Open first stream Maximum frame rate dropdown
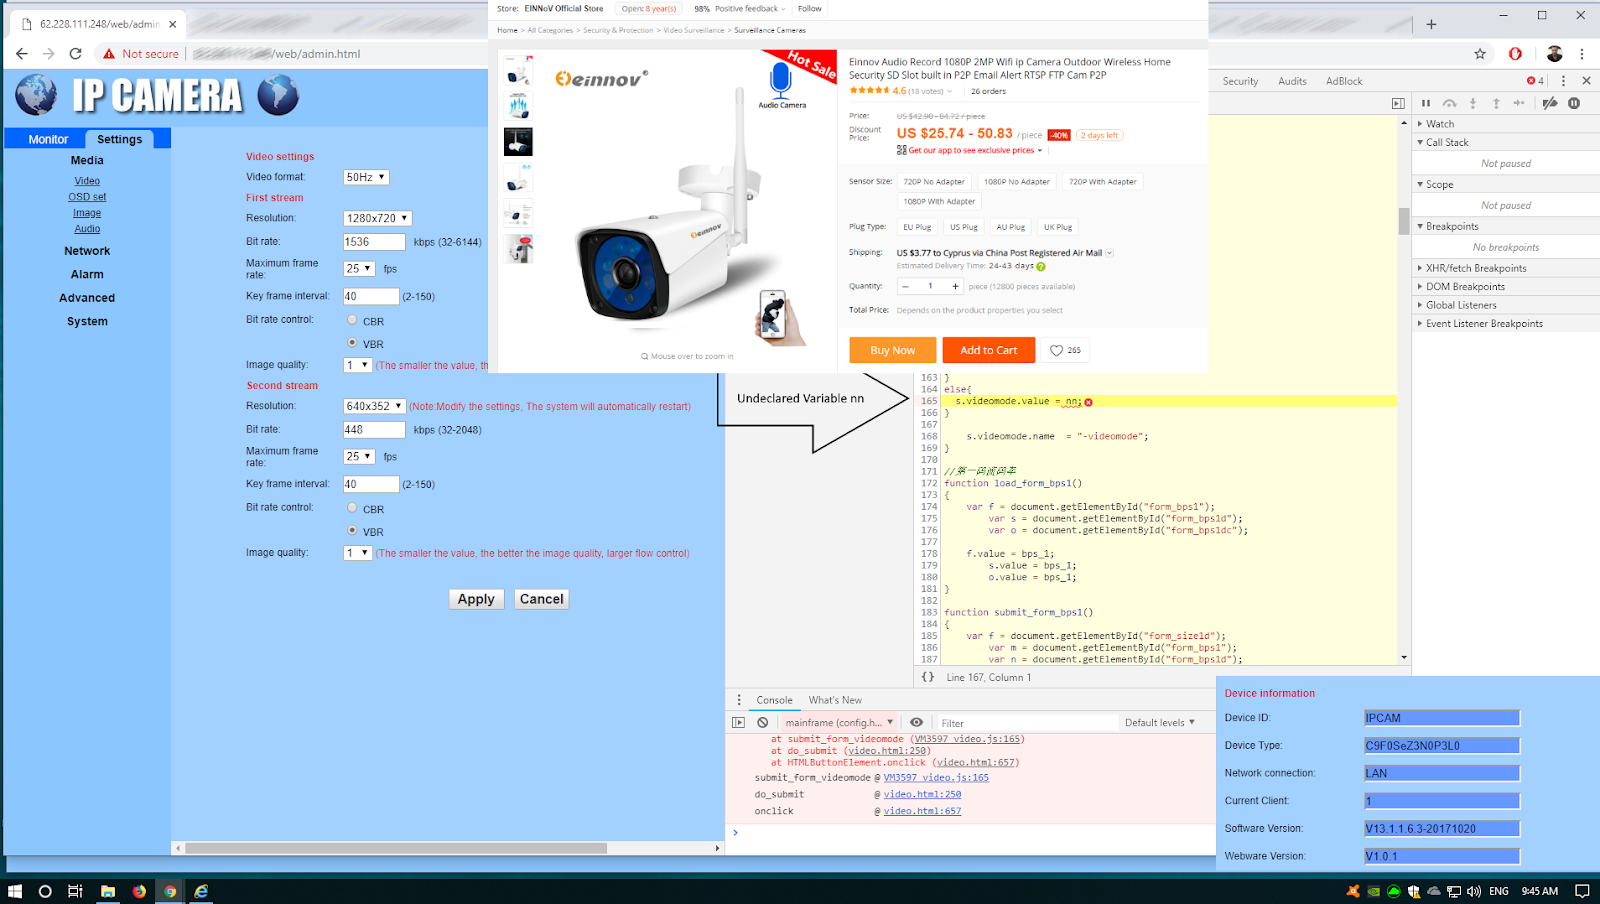Viewport: 1600px width, 904px height. tap(359, 269)
